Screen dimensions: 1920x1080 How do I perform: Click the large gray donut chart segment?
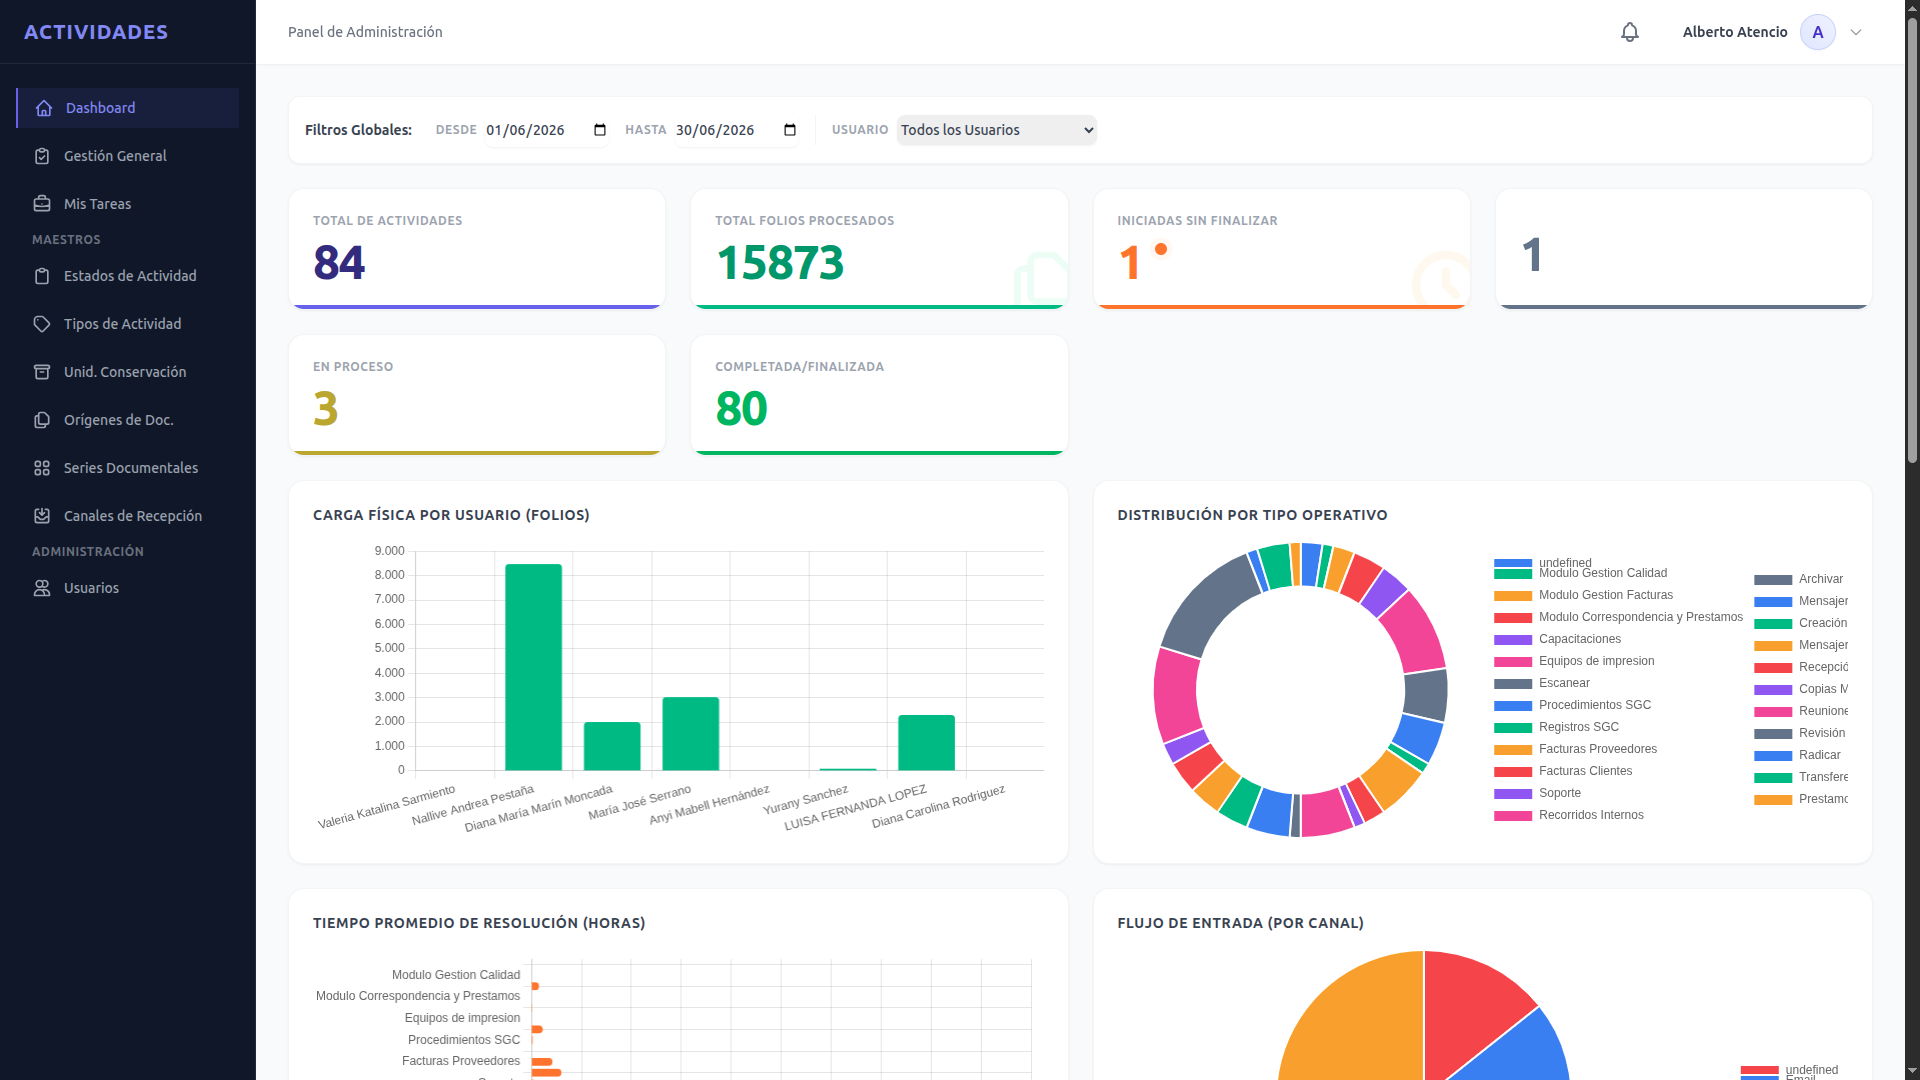(x=1210, y=608)
